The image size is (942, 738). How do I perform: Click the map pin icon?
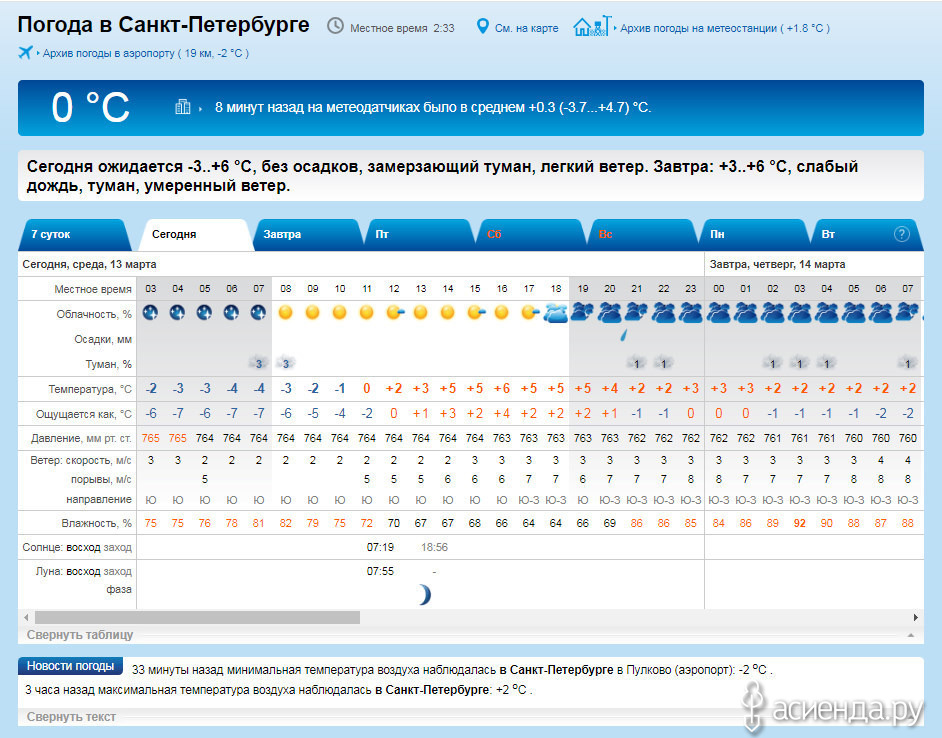pyautogui.click(x=482, y=26)
